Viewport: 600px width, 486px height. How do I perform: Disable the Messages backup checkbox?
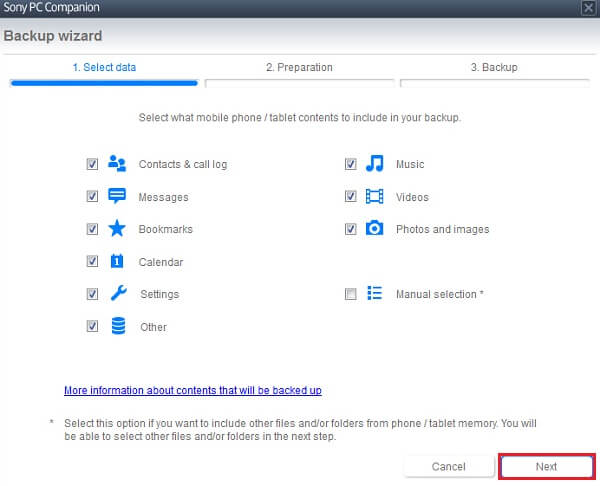[x=92, y=197]
